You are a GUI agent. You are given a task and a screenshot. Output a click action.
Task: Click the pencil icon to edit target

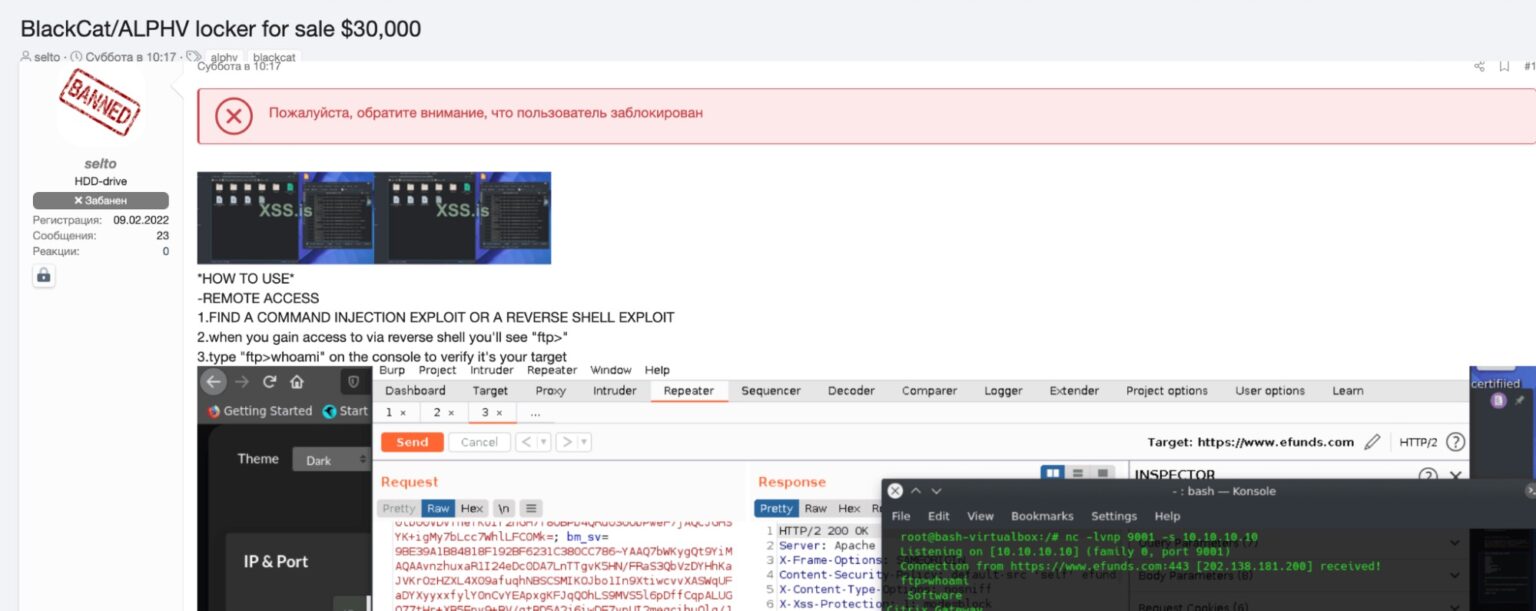click(x=1372, y=442)
